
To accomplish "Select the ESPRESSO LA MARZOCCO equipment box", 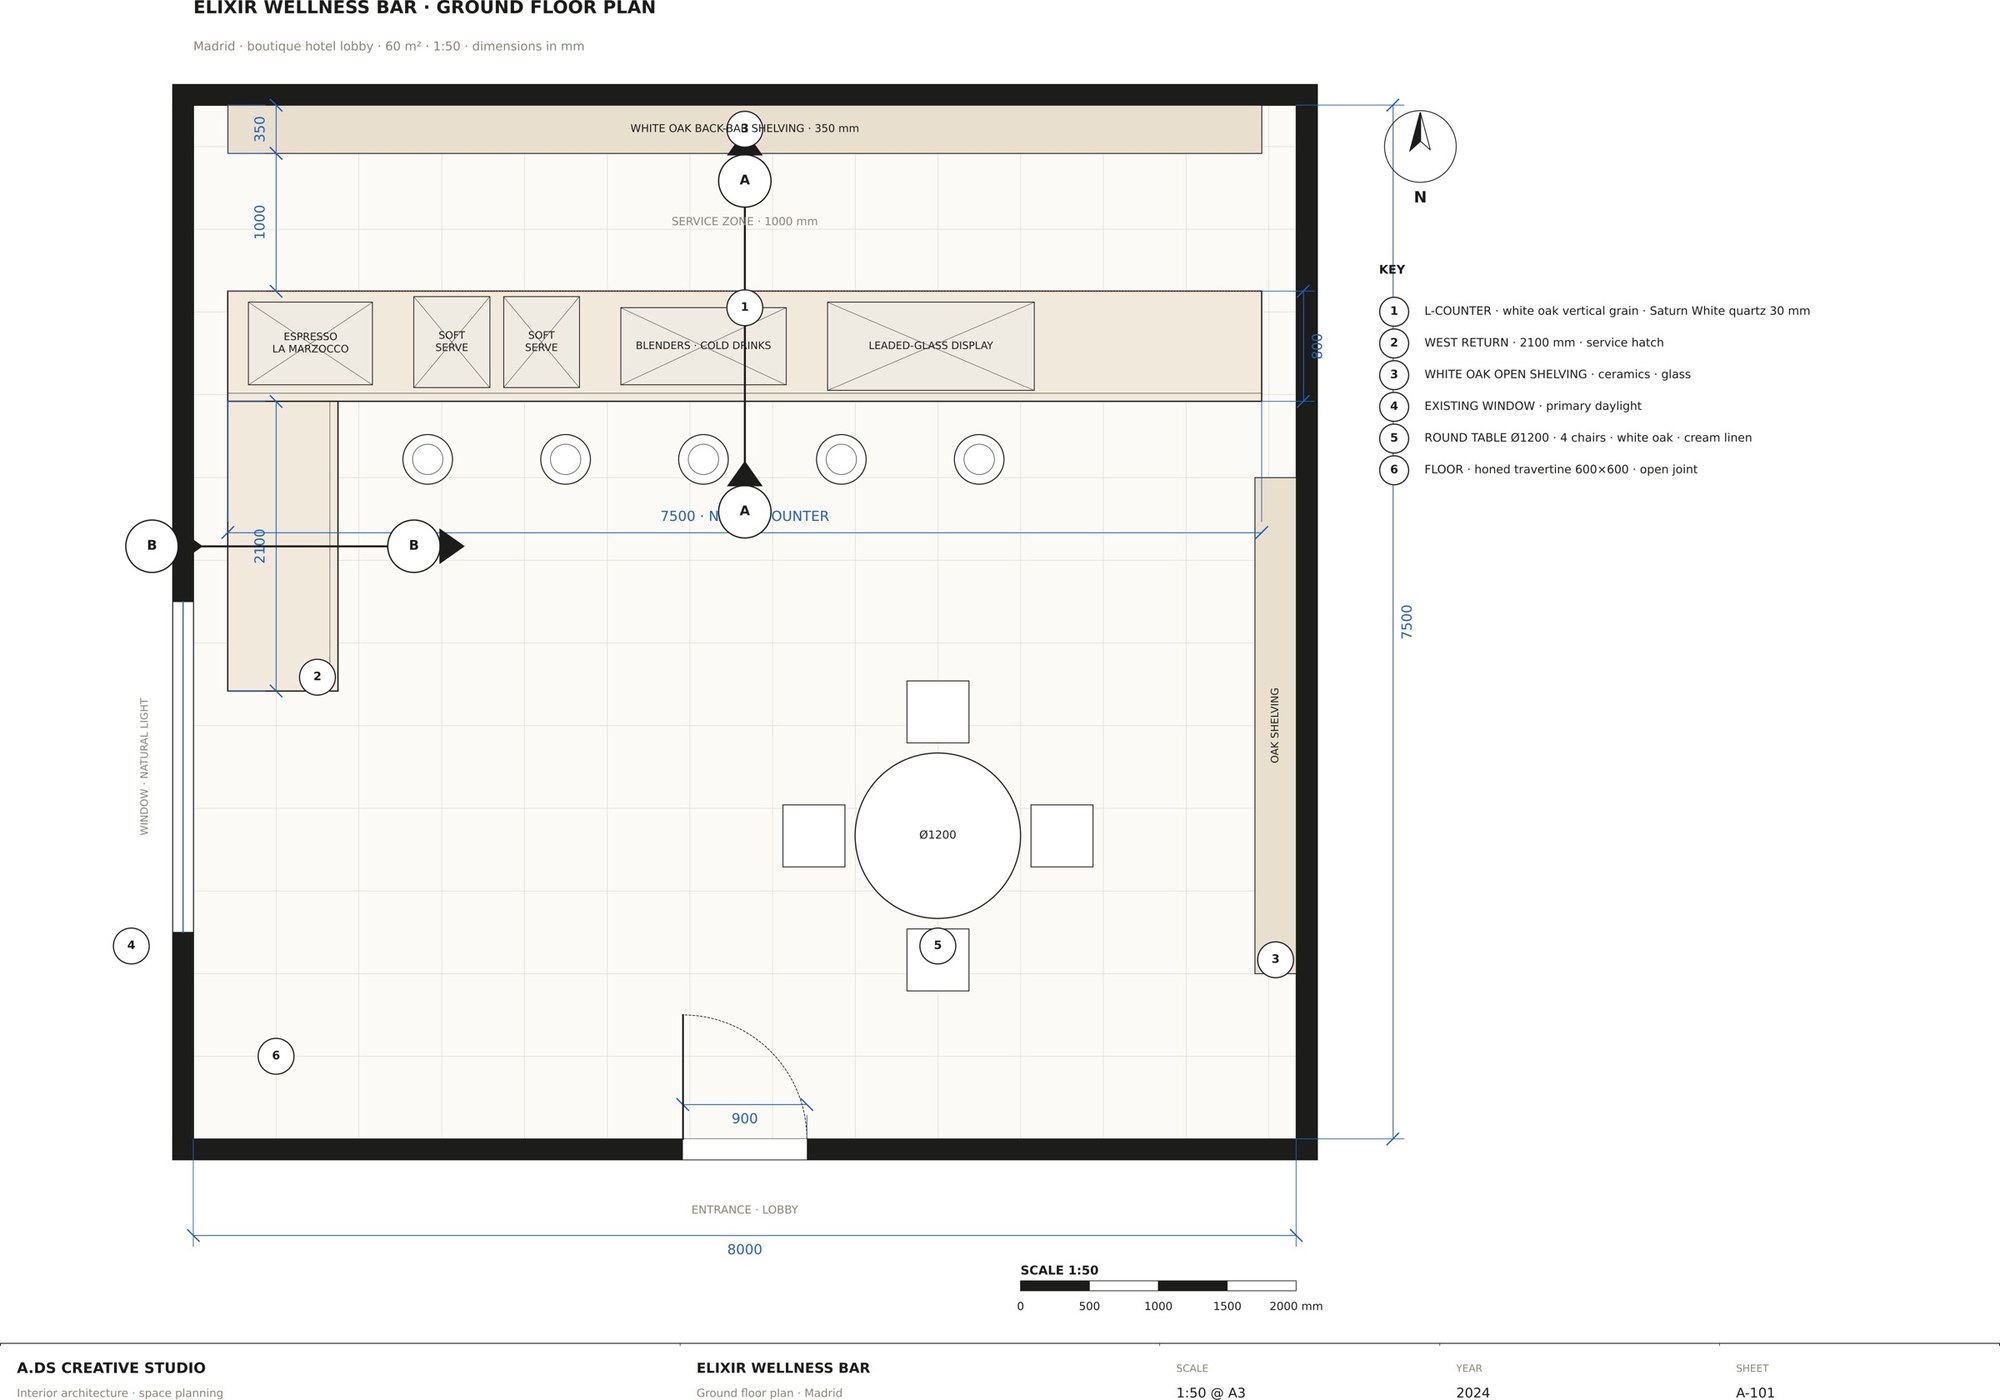I will tap(310, 343).
